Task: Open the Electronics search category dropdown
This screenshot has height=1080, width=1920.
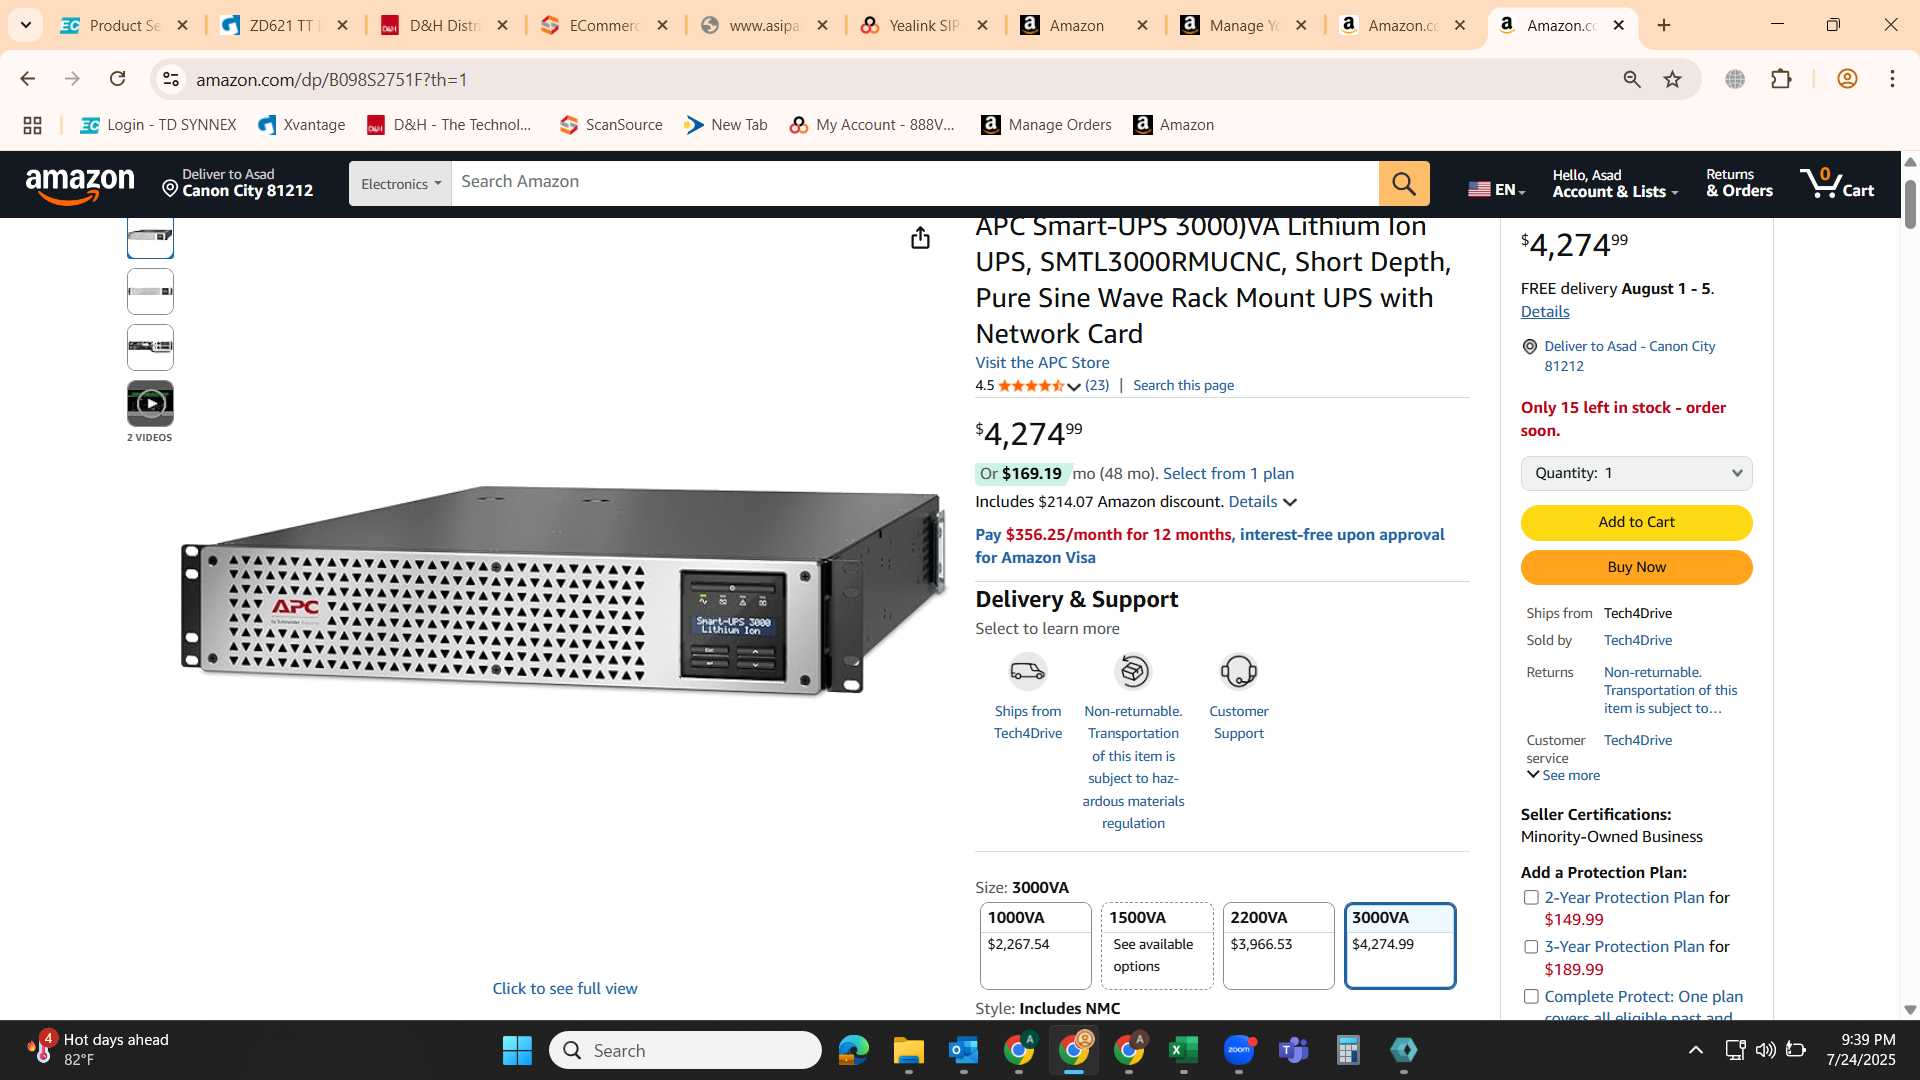Action: [400, 184]
